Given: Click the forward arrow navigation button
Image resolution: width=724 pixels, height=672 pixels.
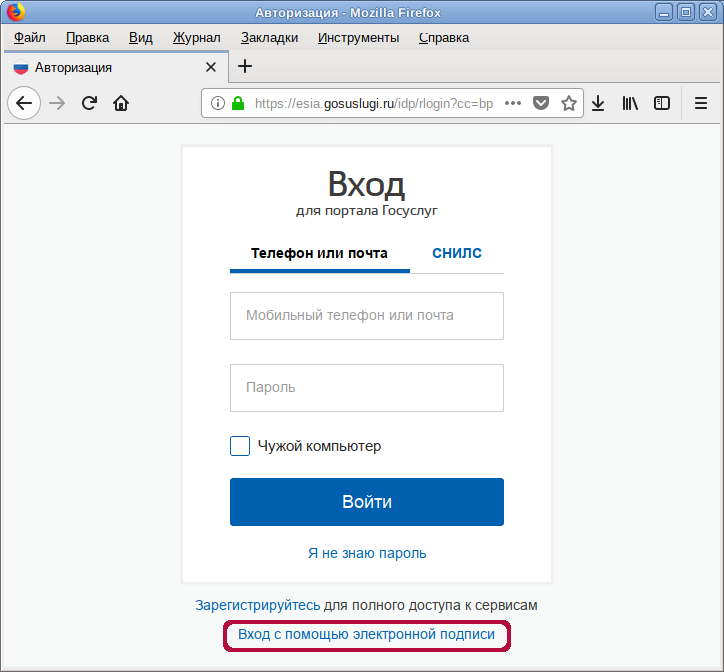Looking at the screenshot, I should [x=57, y=103].
